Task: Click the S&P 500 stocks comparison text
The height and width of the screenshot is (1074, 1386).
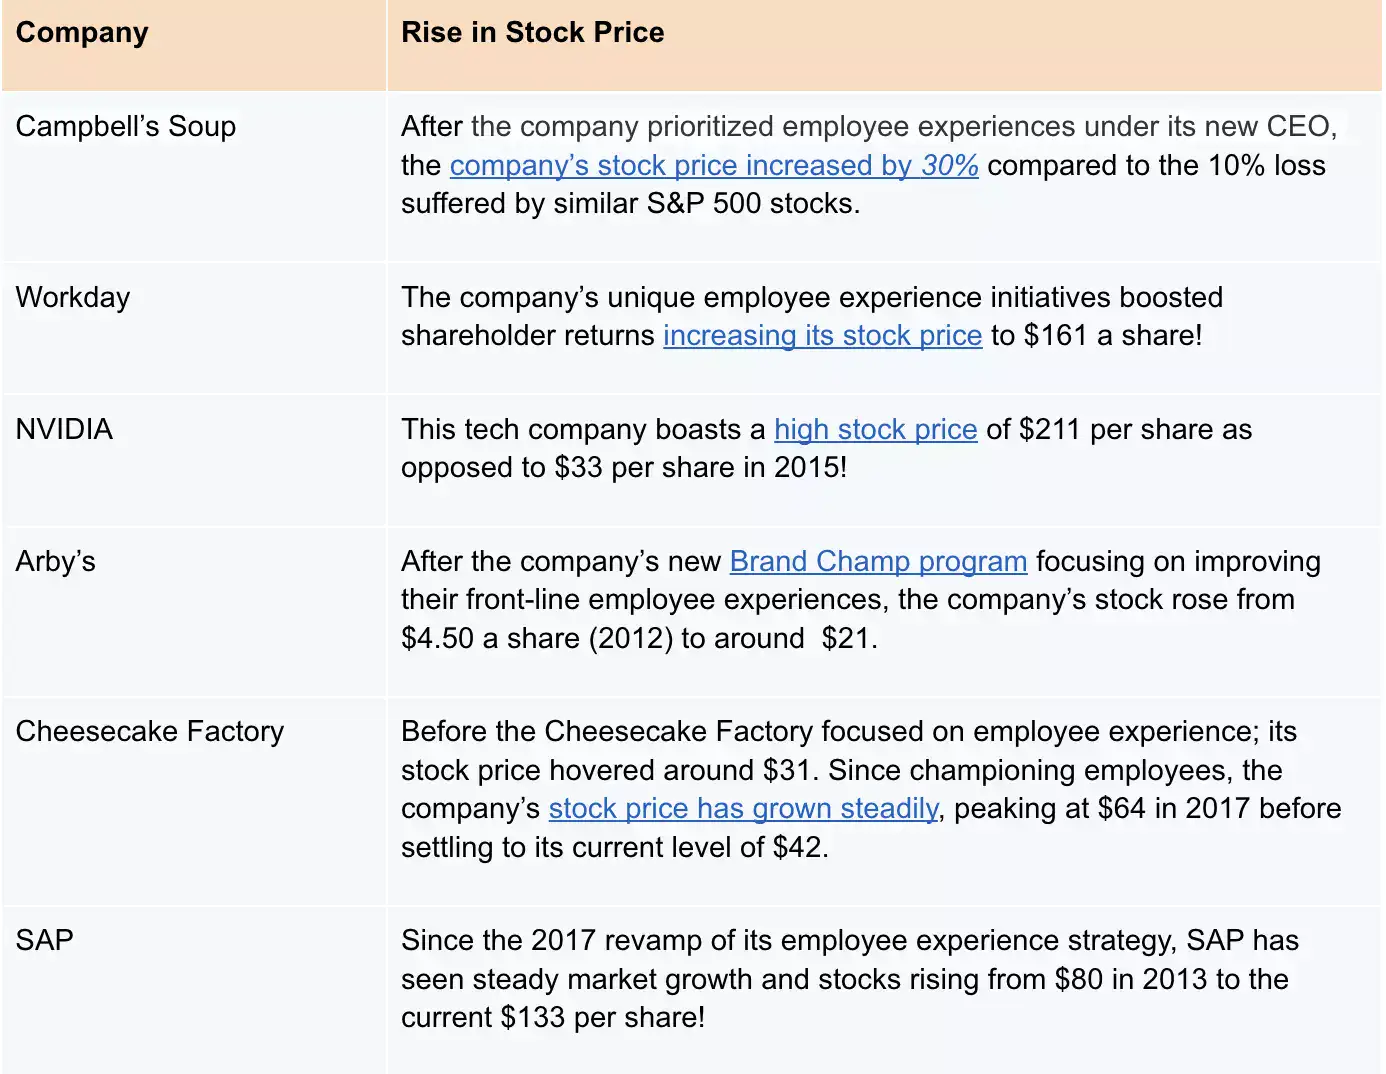Action: (x=630, y=203)
